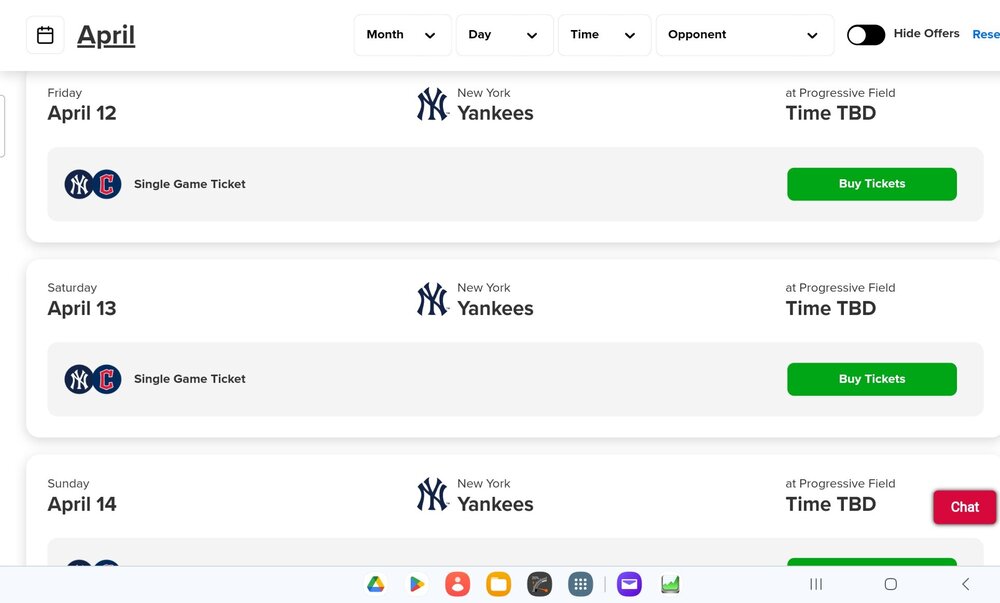1000x603 pixels.
Task: Launch Play Store from the taskbar
Action: [x=416, y=584]
